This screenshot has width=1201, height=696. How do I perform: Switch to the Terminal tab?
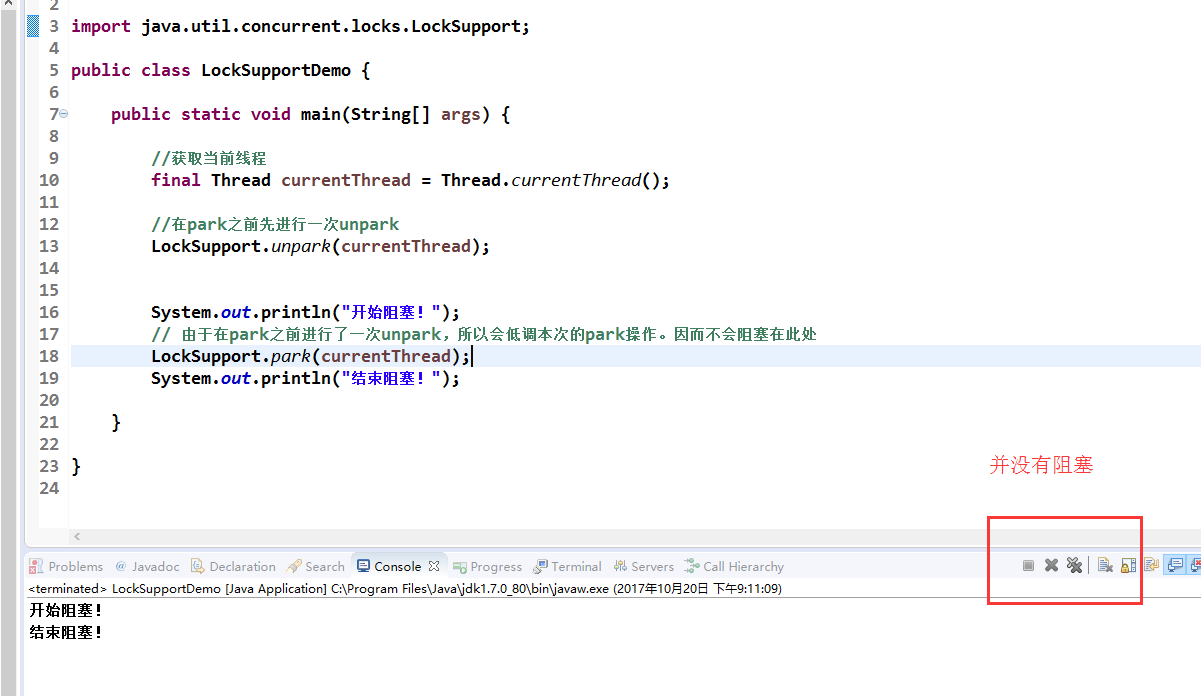(x=567, y=566)
